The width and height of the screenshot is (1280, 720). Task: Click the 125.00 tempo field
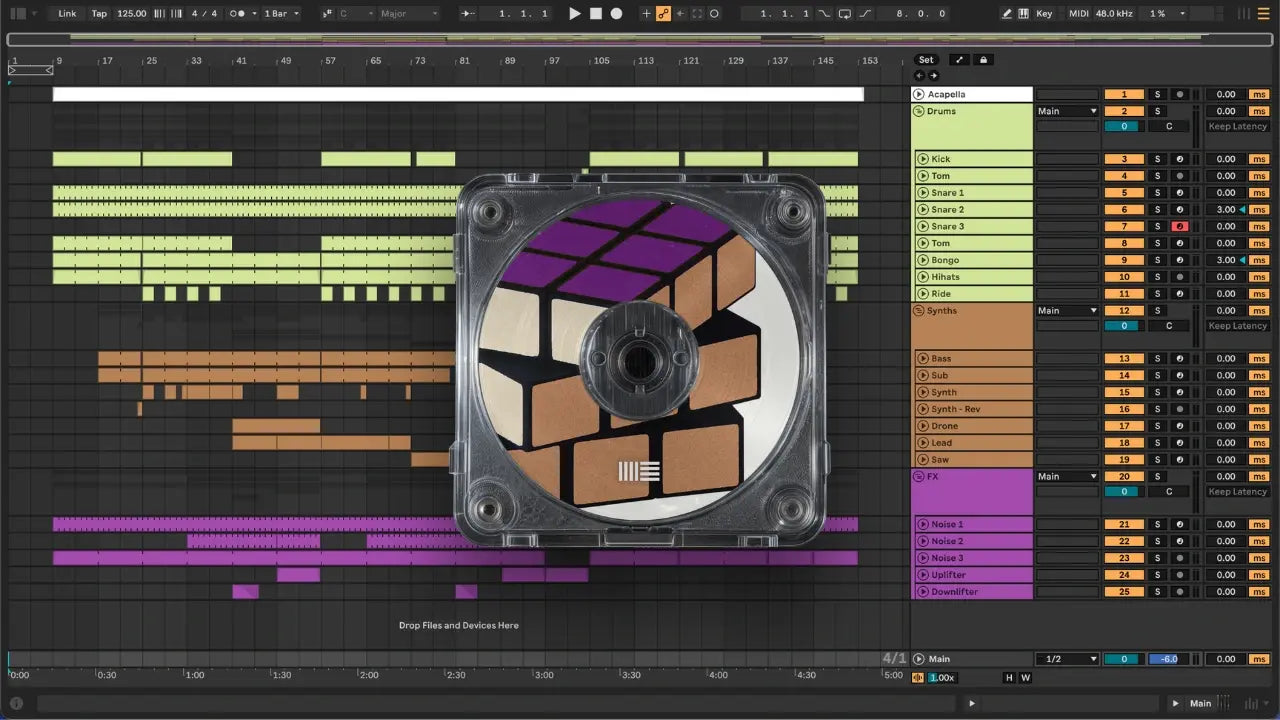pyautogui.click(x=131, y=14)
